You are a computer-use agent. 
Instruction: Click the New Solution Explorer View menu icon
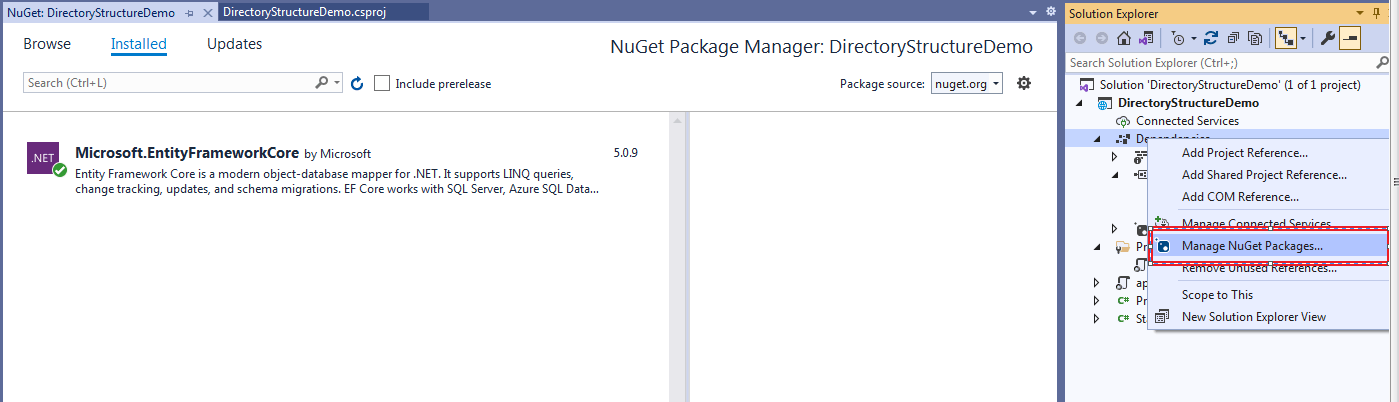(x=1162, y=317)
